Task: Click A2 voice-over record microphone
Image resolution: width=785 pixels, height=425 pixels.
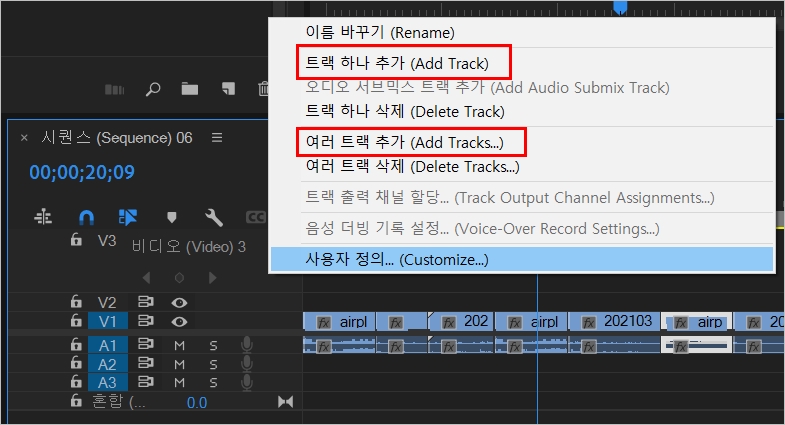Action: click(x=246, y=363)
